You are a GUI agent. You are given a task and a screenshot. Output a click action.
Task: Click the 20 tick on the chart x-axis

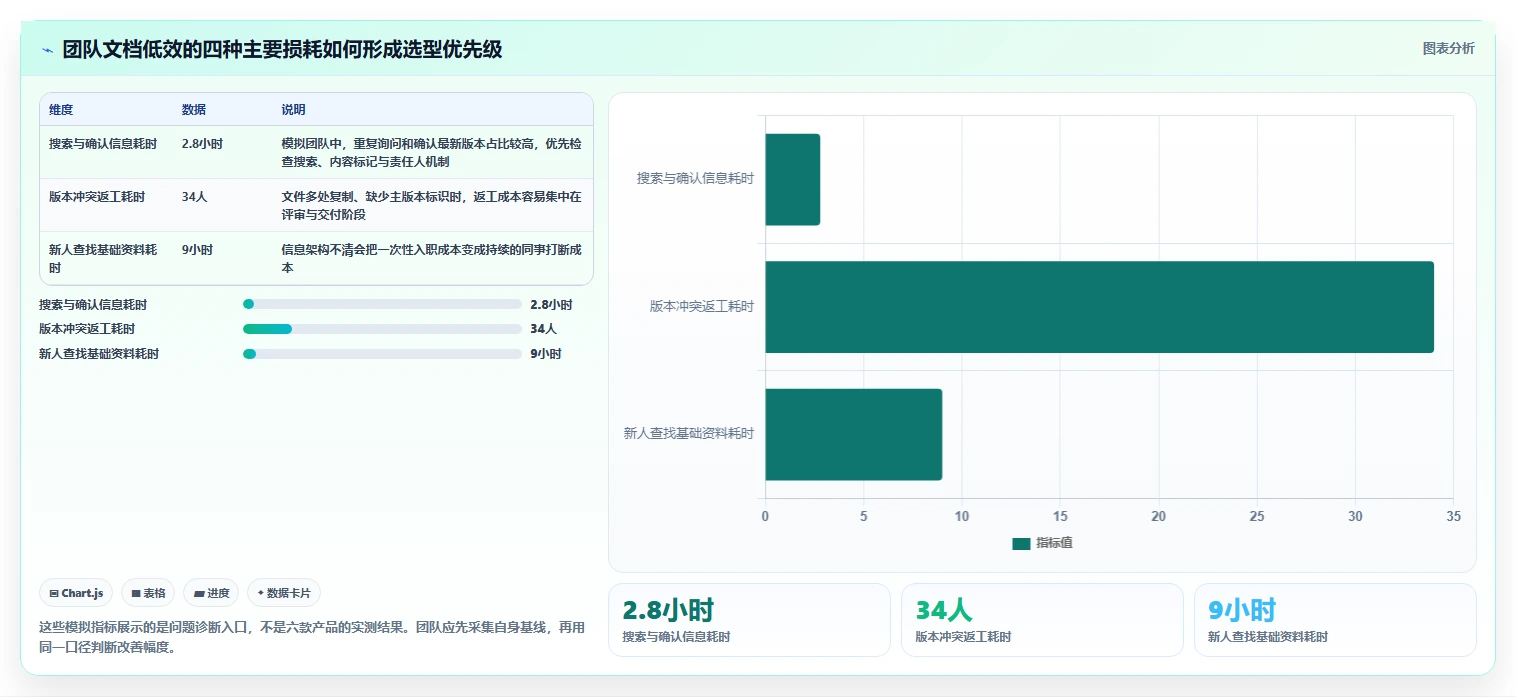1159,516
